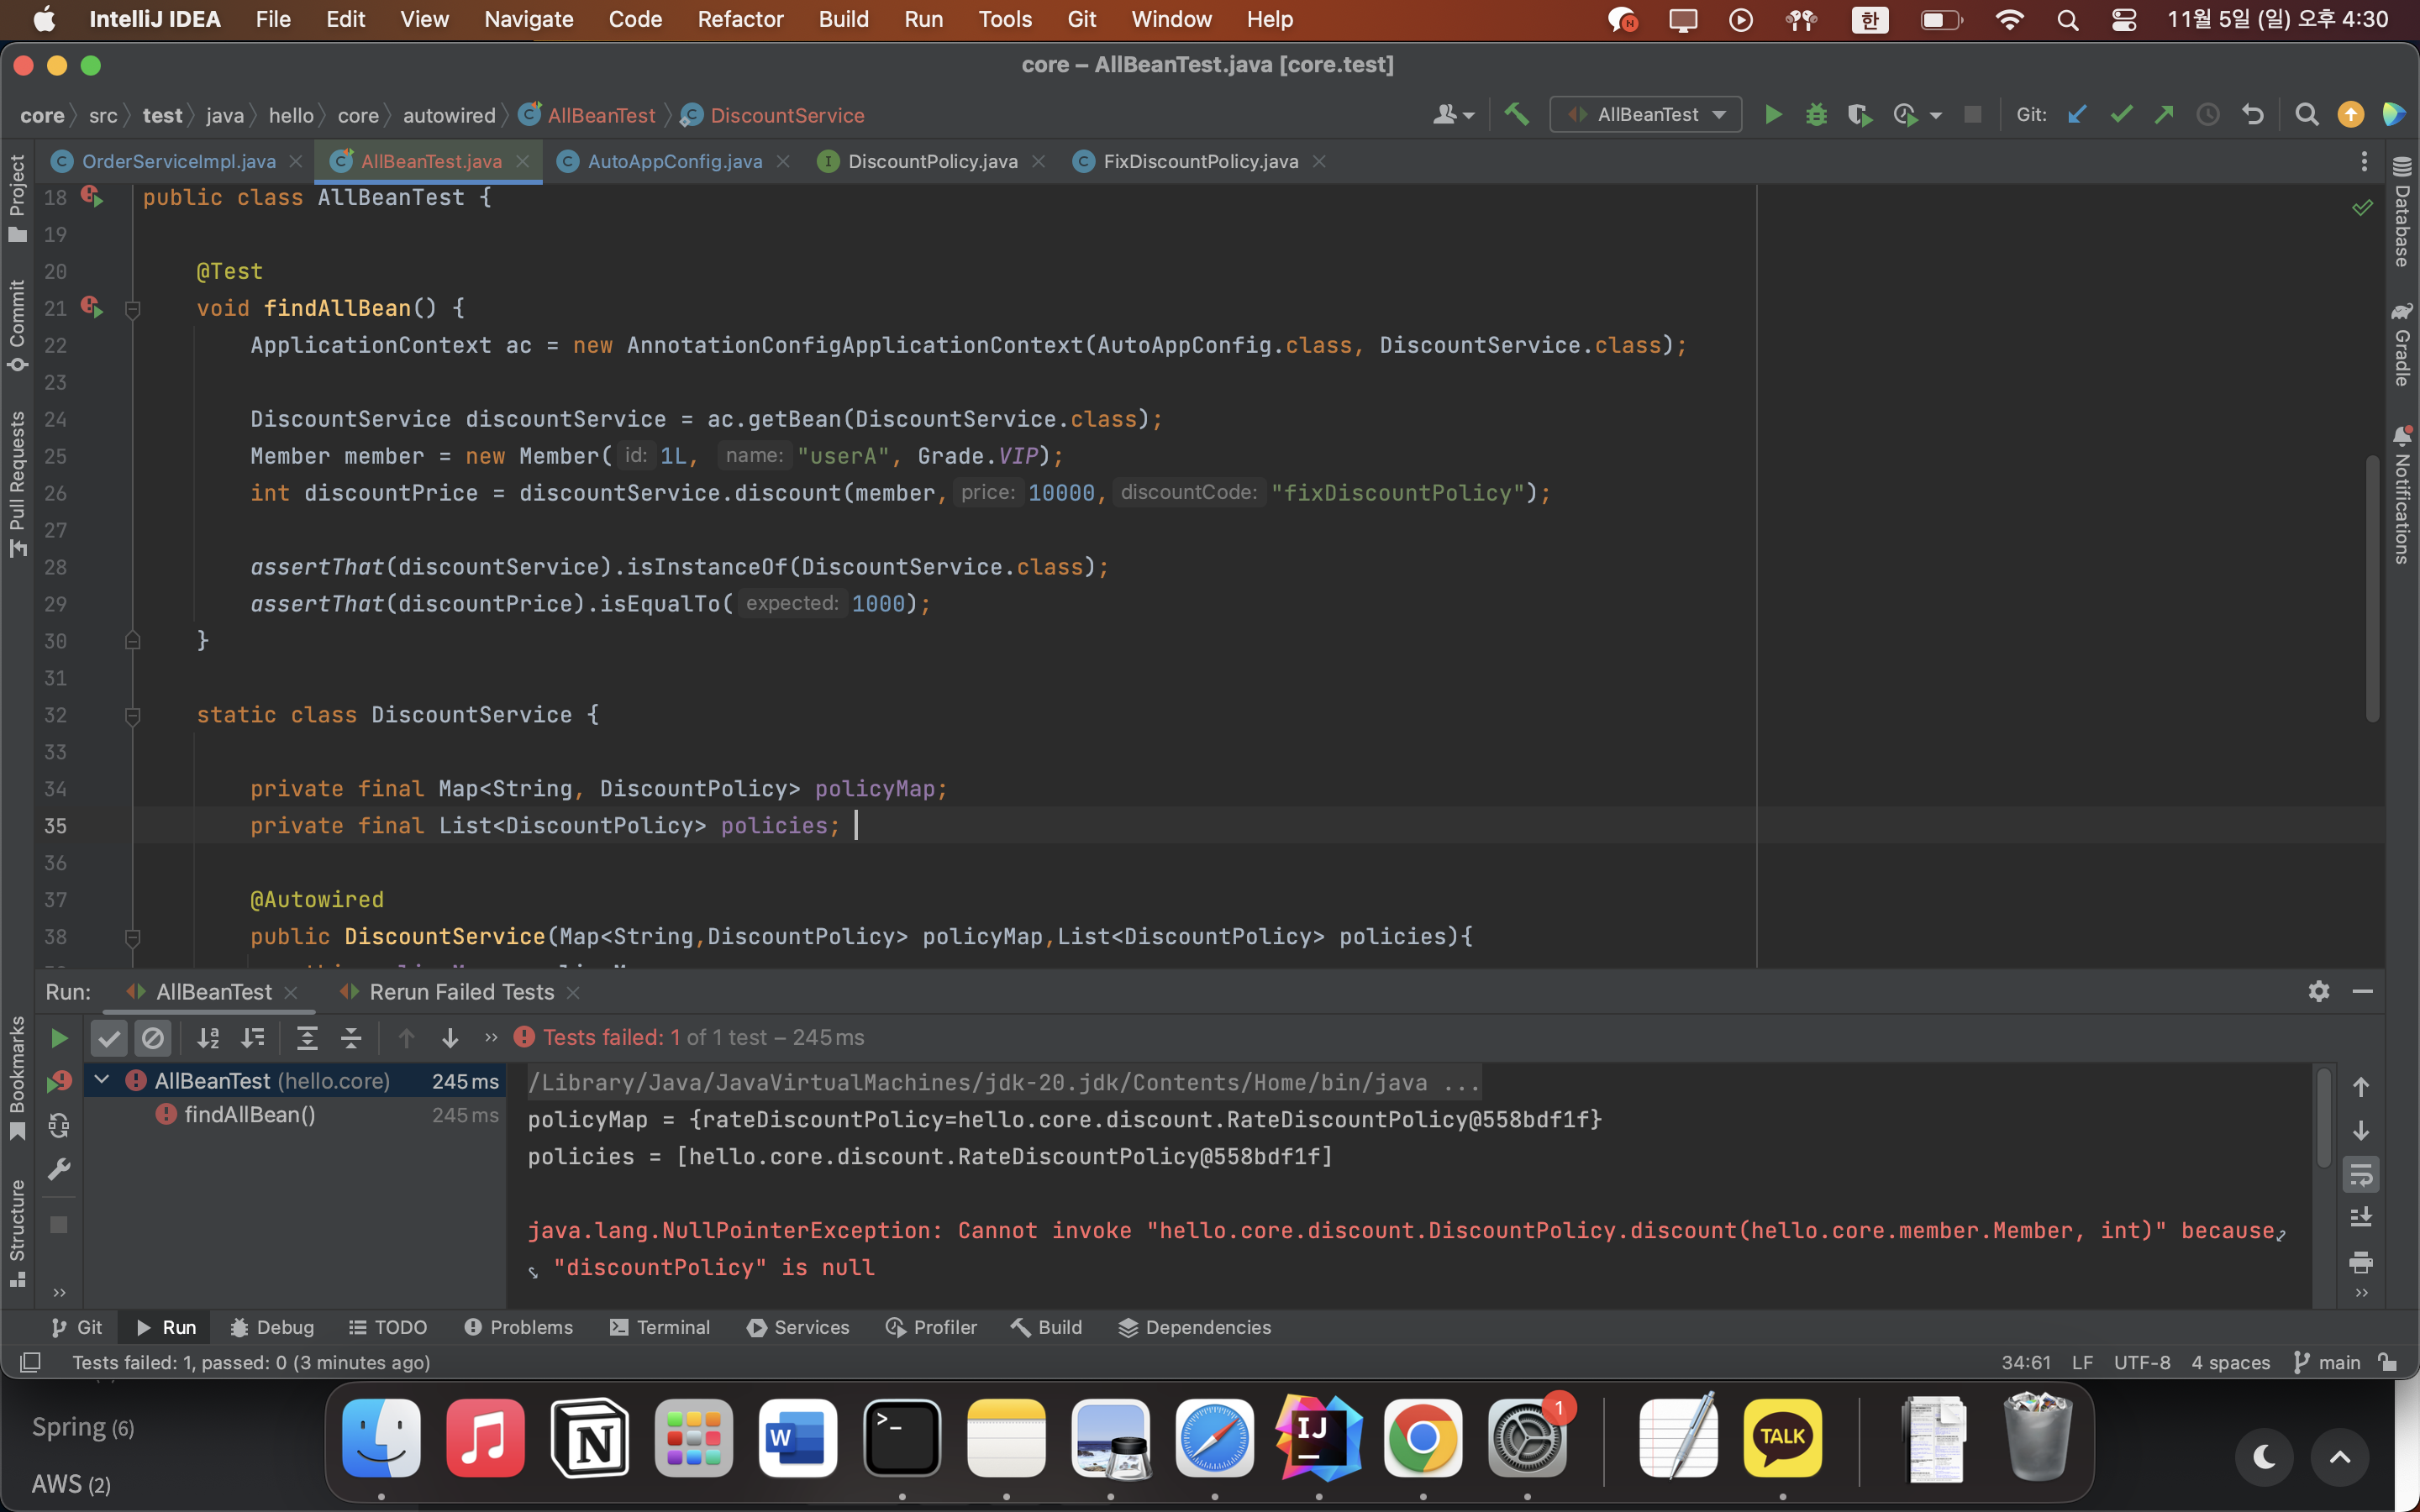This screenshot has width=2420, height=1512.
Task: Click the print console output icon
Action: [2361, 1262]
